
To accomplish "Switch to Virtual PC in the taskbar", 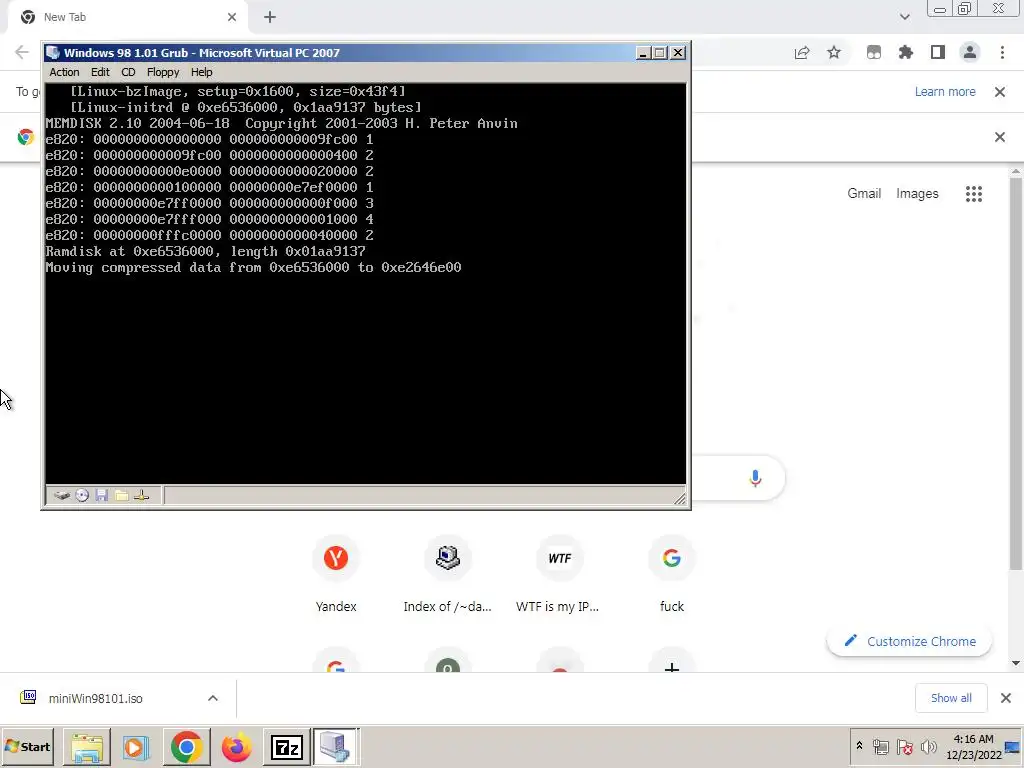I will click(x=336, y=746).
